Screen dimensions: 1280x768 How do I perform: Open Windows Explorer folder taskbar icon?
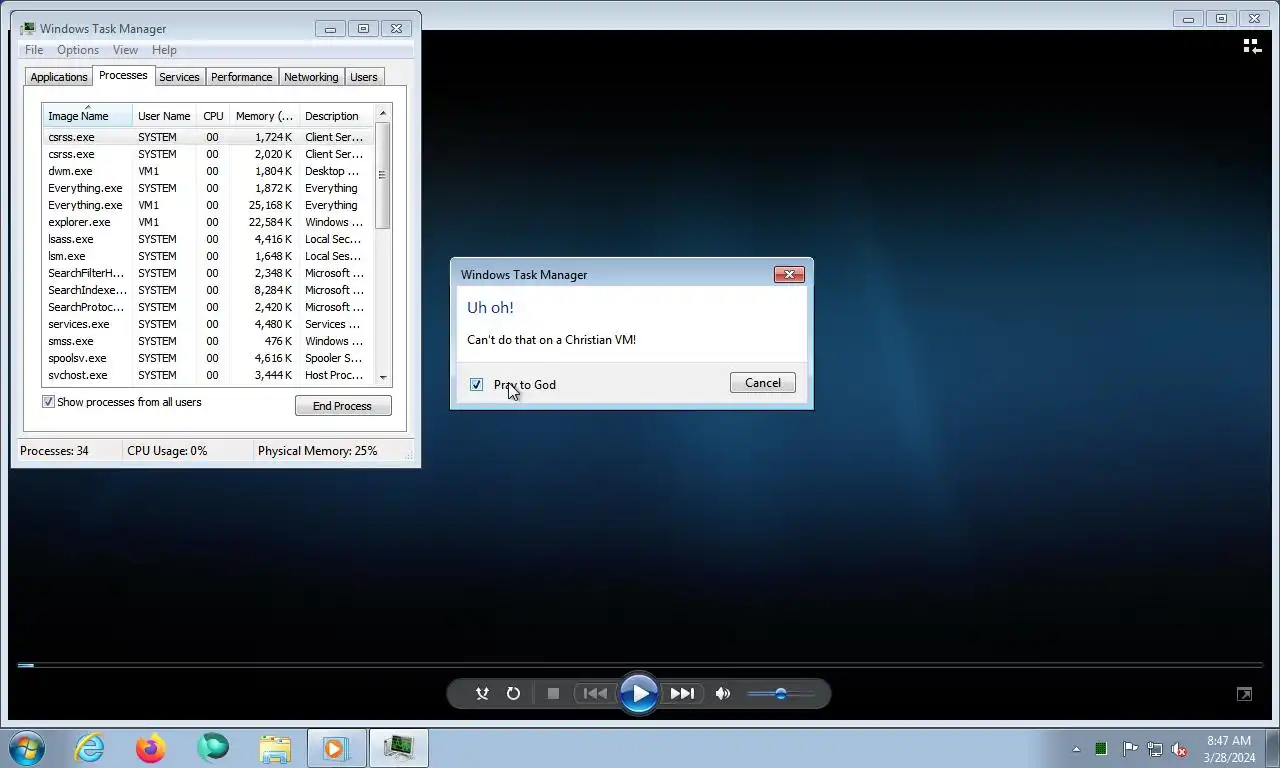pyautogui.click(x=275, y=747)
